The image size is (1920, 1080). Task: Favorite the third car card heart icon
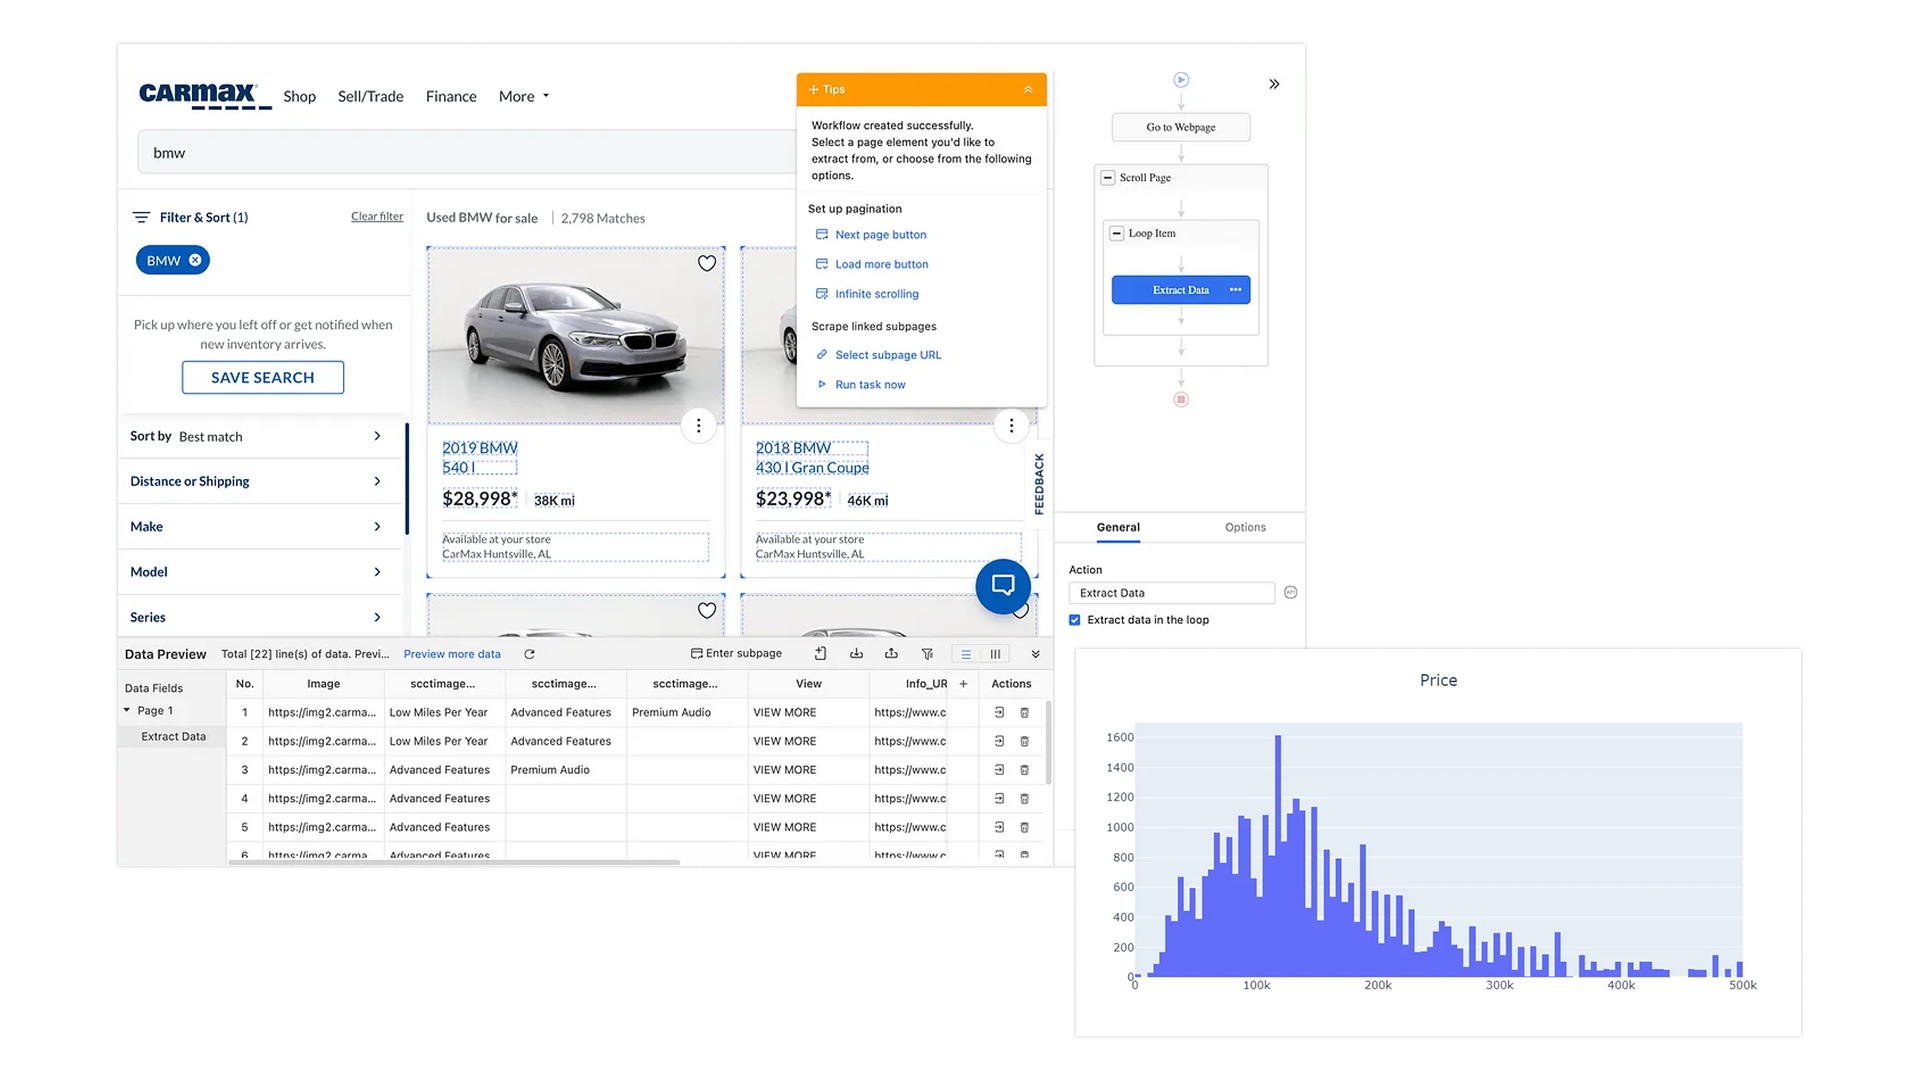707,610
